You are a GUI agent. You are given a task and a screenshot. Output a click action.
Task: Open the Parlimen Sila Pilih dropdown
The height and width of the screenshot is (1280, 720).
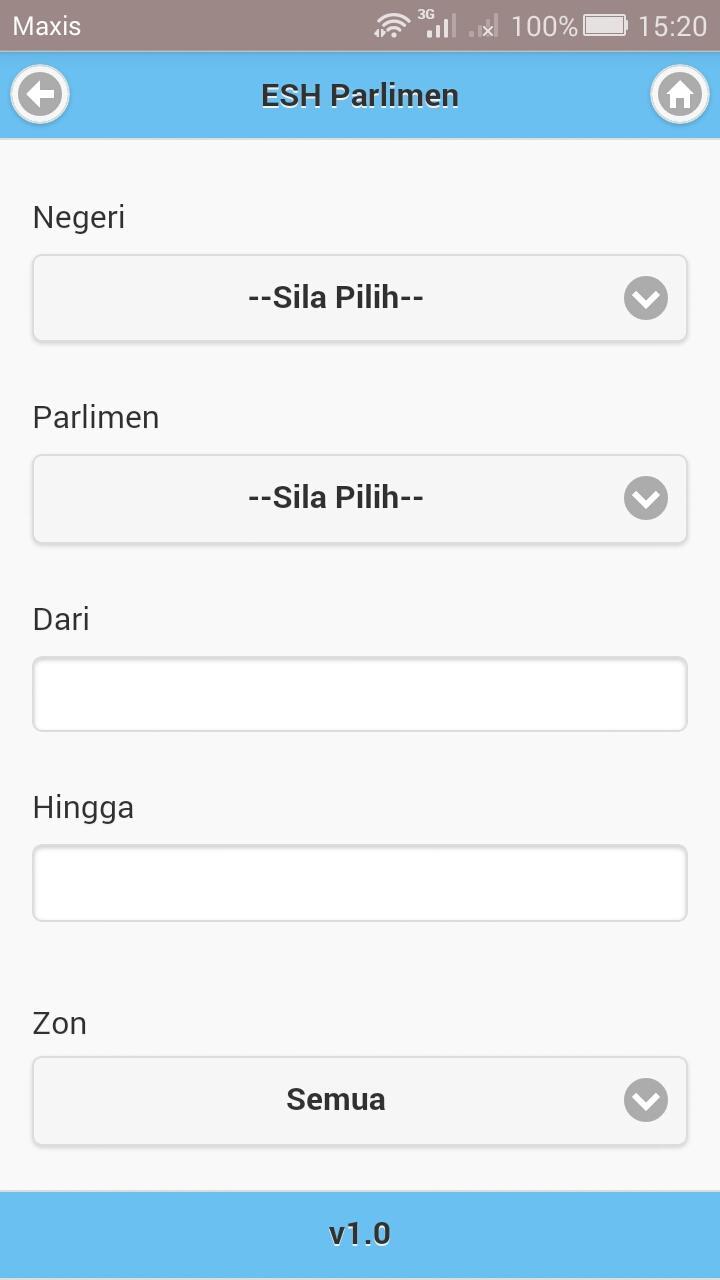tap(360, 499)
